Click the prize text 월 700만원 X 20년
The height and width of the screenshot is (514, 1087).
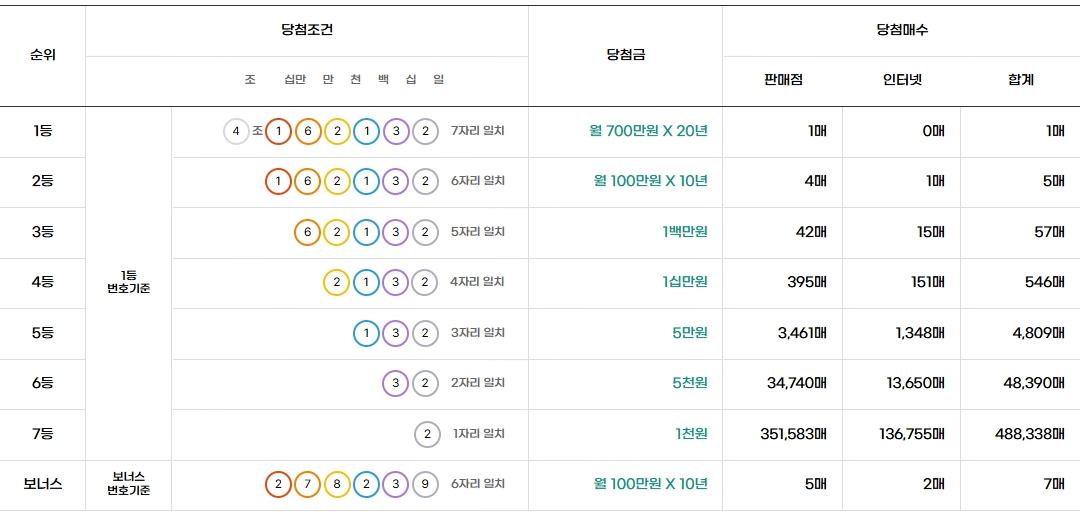(648, 130)
